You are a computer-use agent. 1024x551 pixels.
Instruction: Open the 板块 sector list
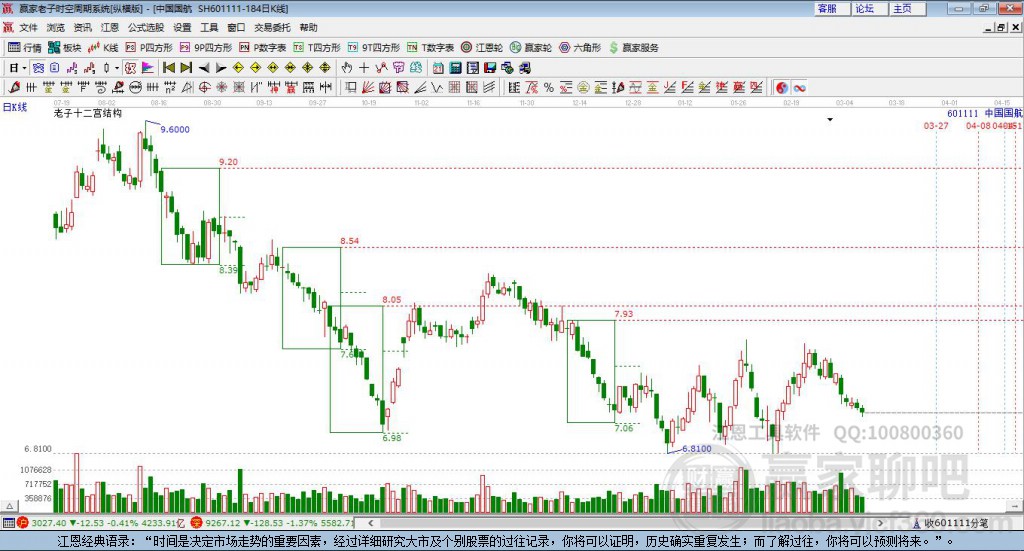(65, 48)
